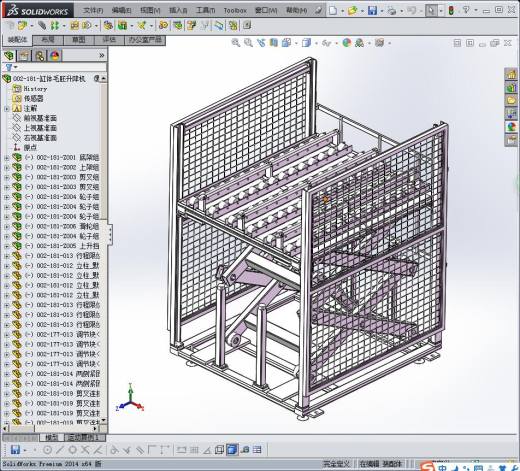Toggle the highlighted shaded view button at bottom
This screenshot has width=520, height=471.
point(232,450)
